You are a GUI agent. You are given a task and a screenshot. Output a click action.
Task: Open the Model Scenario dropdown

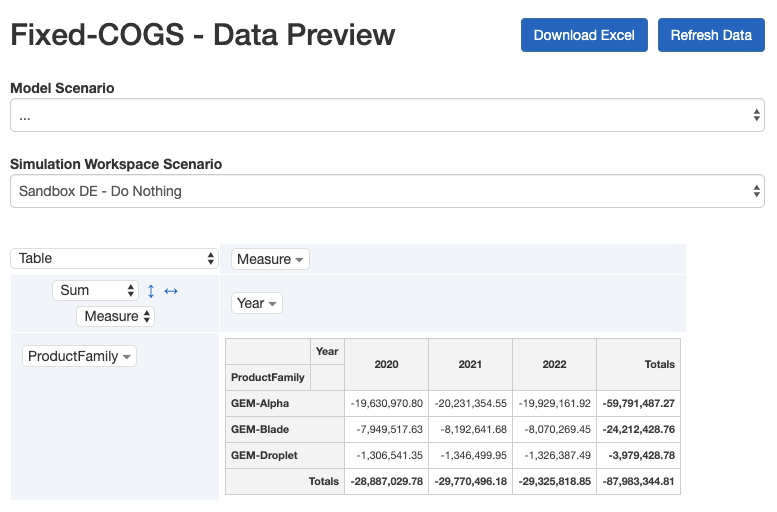pos(387,116)
